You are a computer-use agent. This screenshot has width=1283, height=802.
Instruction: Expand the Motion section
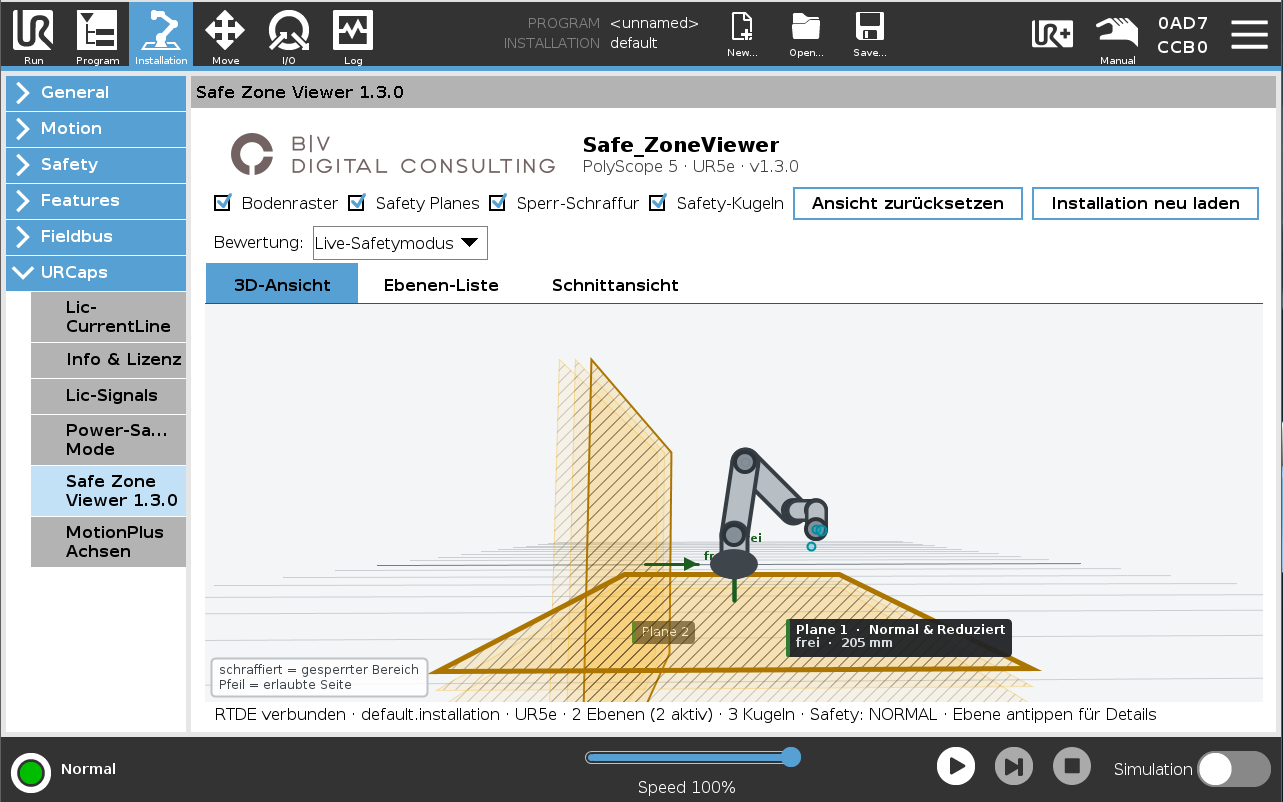[x=96, y=128]
